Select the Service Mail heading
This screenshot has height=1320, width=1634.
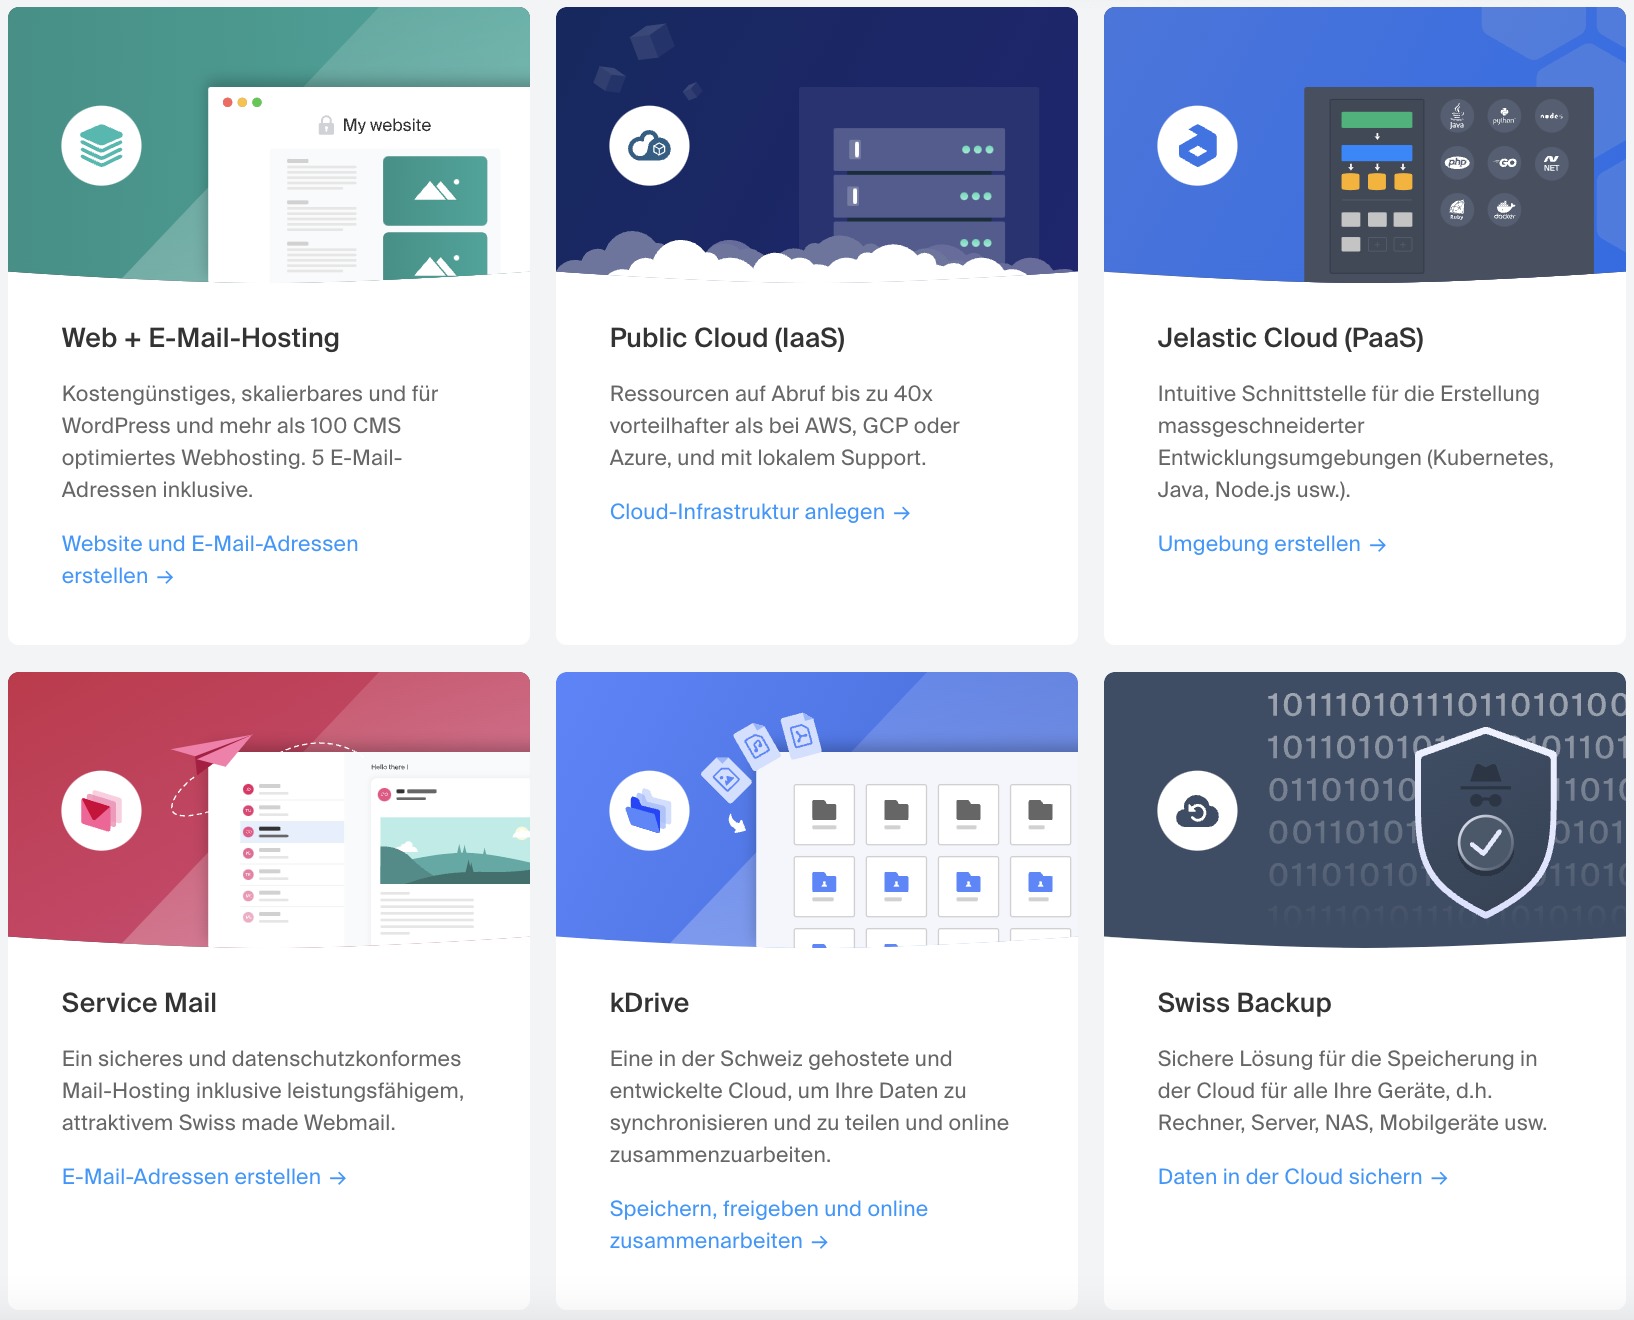pos(139,1003)
